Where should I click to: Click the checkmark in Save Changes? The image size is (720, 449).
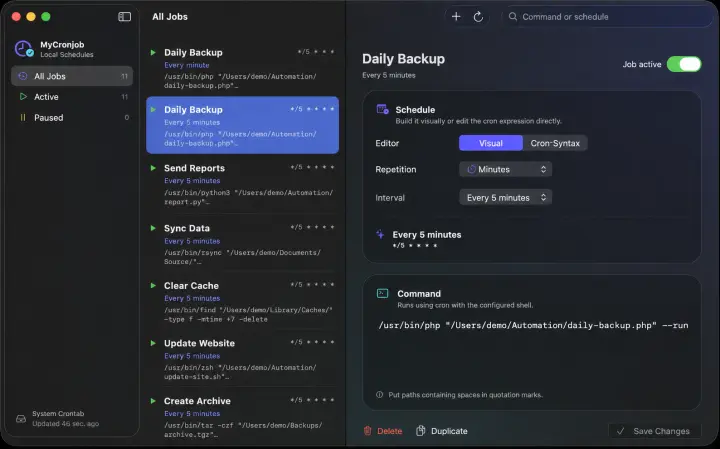click(x=620, y=431)
